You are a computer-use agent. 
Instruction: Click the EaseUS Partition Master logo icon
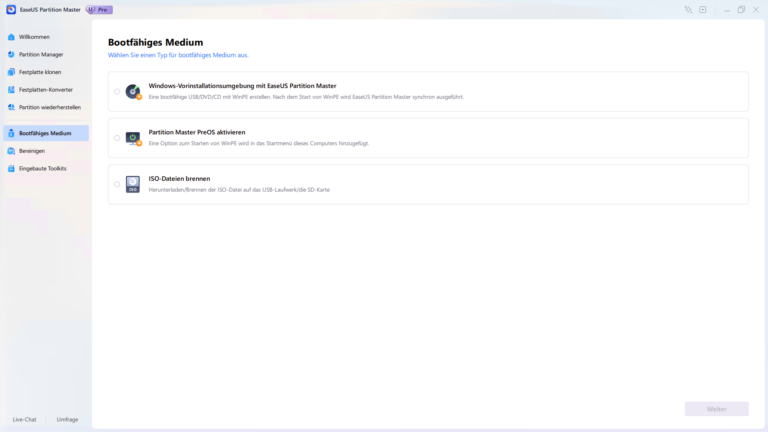pos(11,9)
